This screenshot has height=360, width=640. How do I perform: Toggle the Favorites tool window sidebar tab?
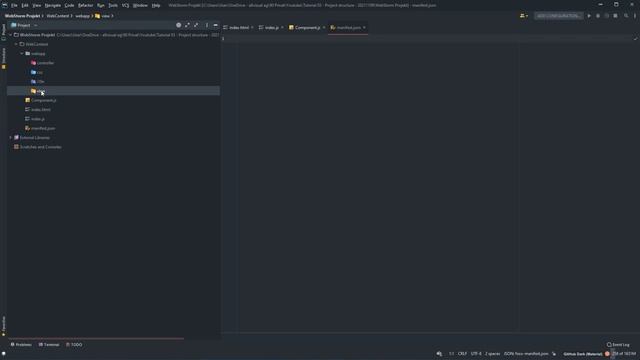click(x=4, y=326)
